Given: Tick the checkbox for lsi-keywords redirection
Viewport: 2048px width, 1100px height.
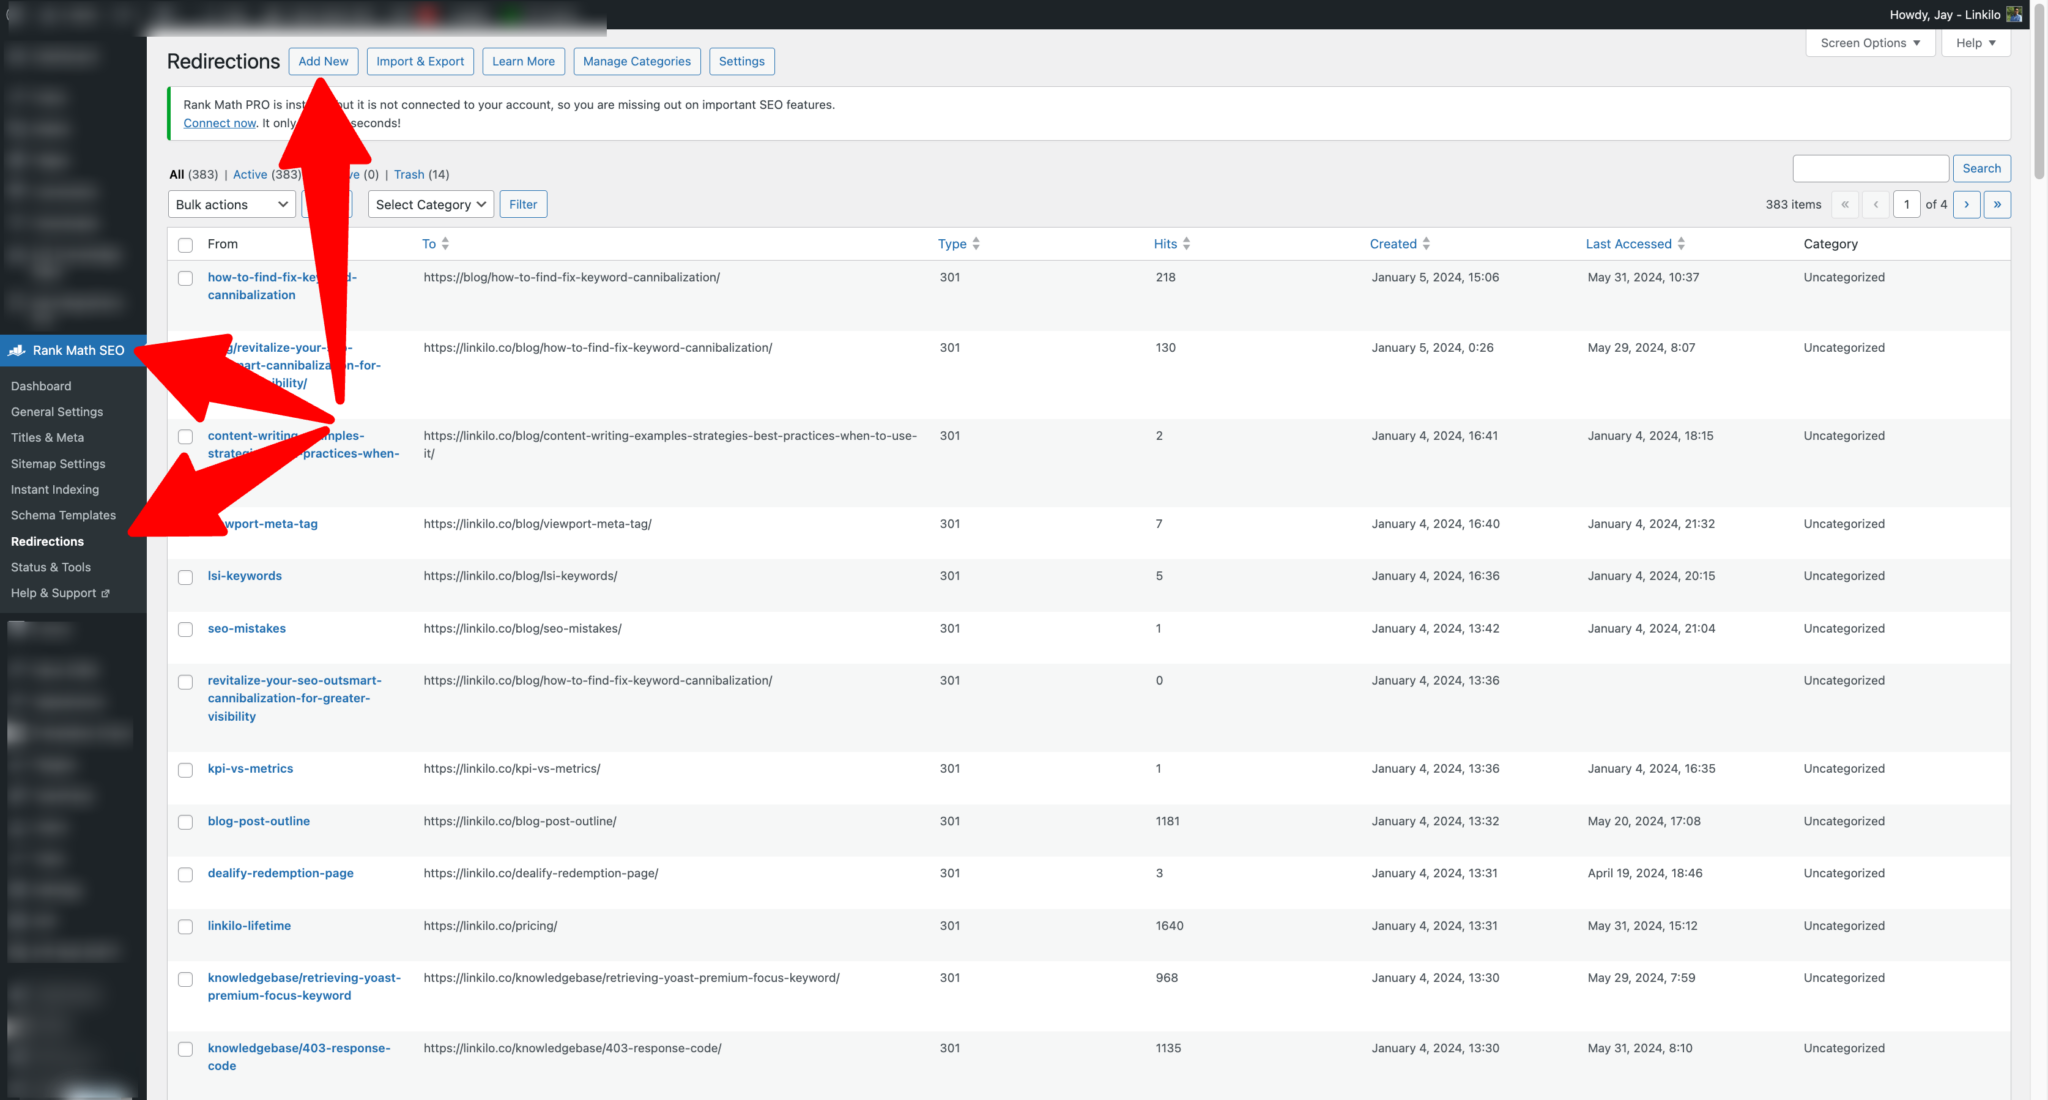Looking at the screenshot, I should [185, 577].
